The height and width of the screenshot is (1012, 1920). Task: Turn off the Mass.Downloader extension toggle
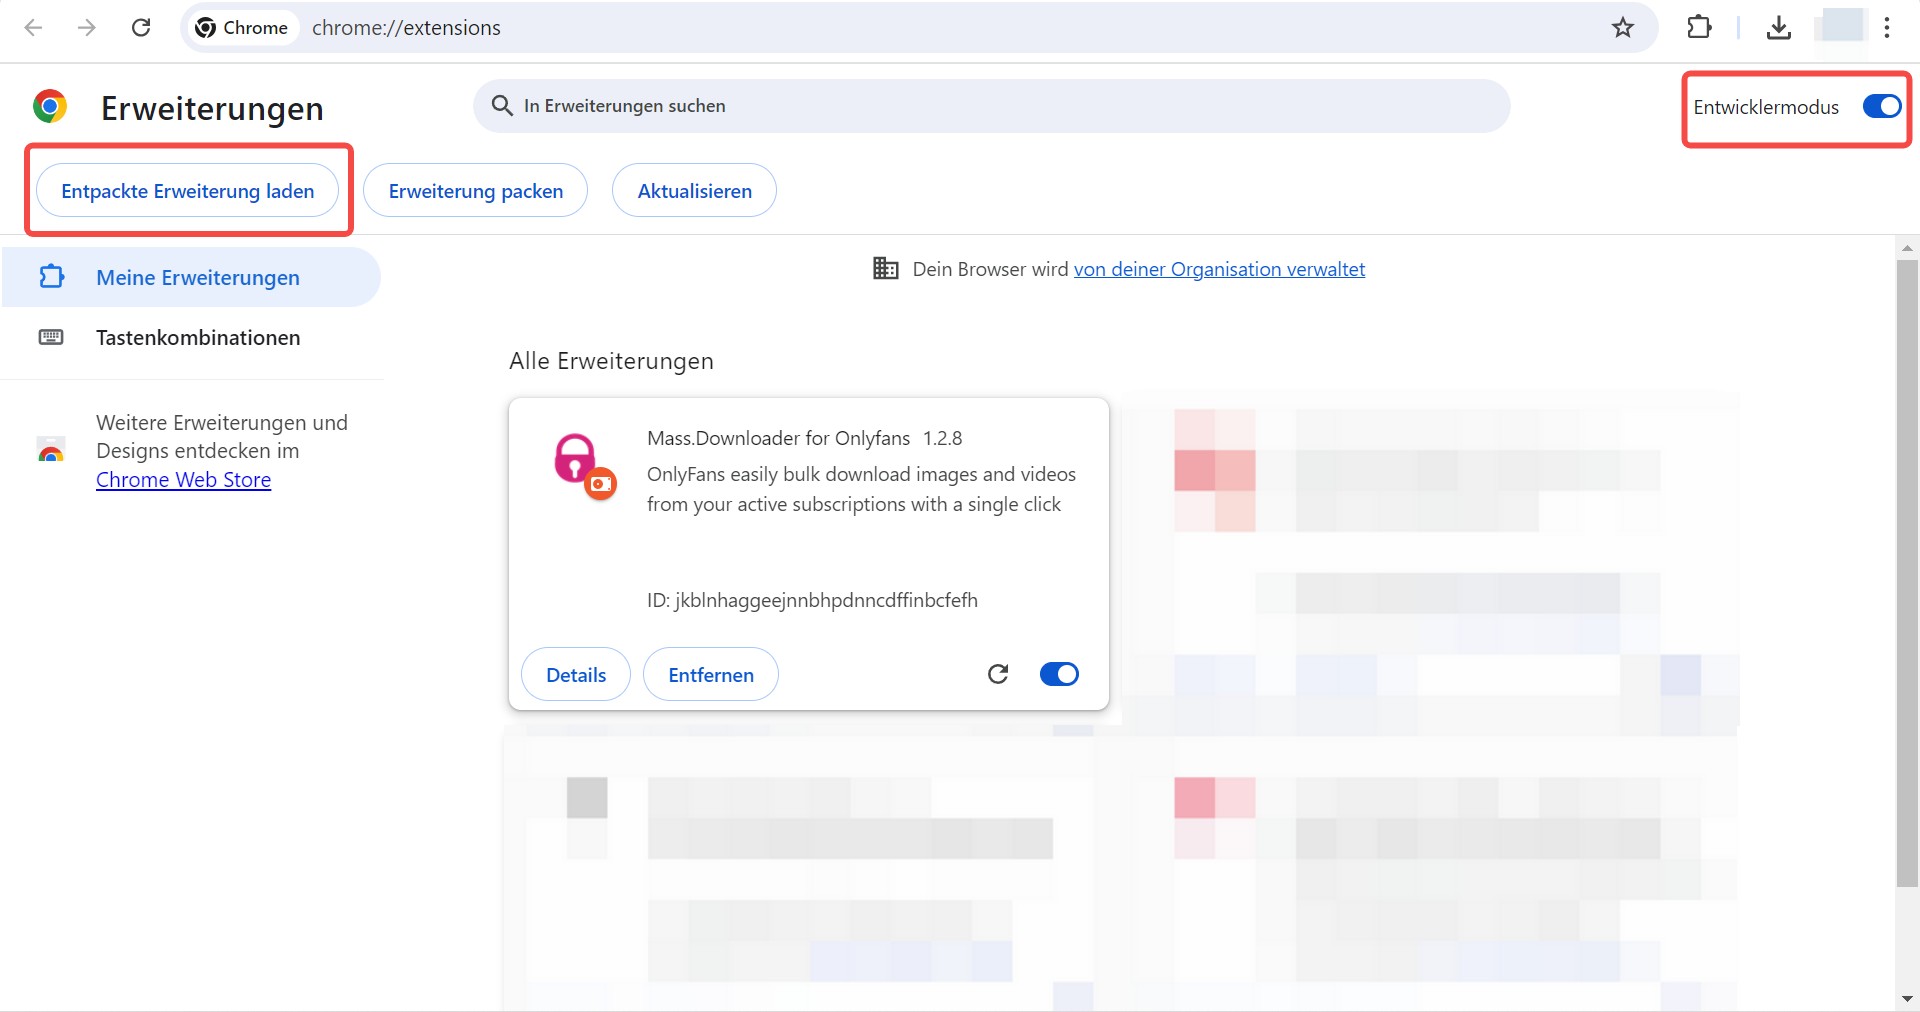point(1059,674)
